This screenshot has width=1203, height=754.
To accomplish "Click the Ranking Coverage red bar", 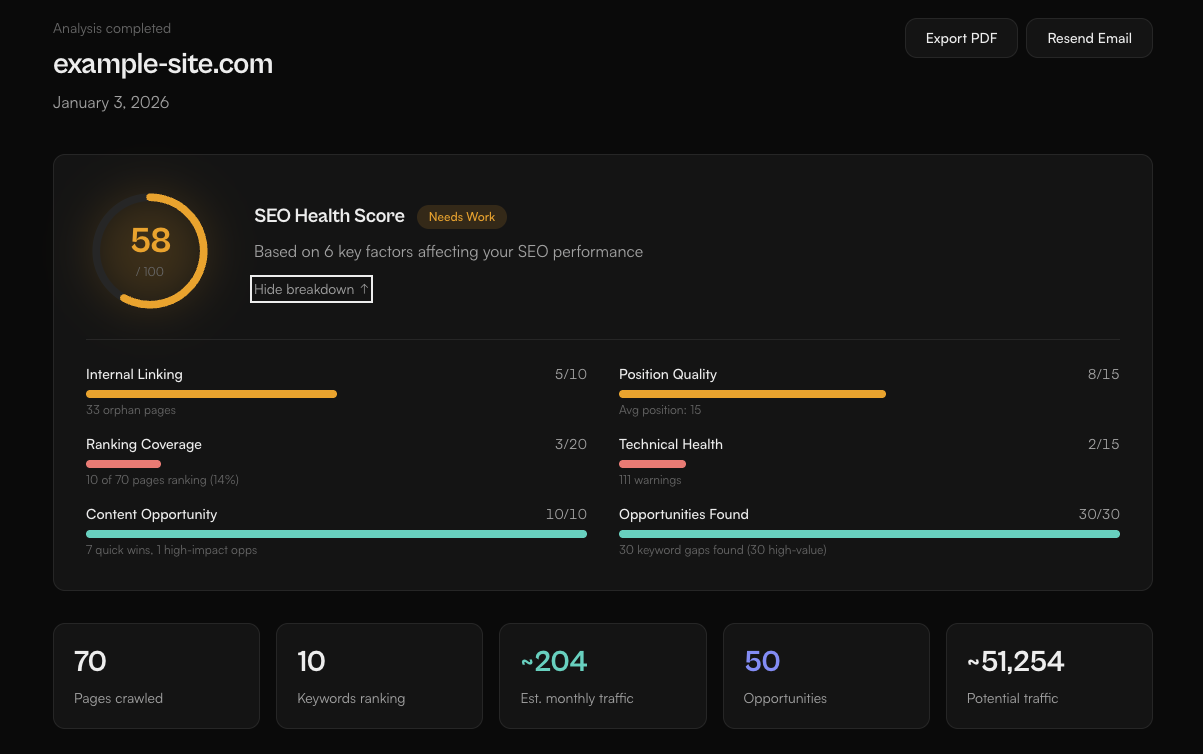I will click(x=123, y=464).
